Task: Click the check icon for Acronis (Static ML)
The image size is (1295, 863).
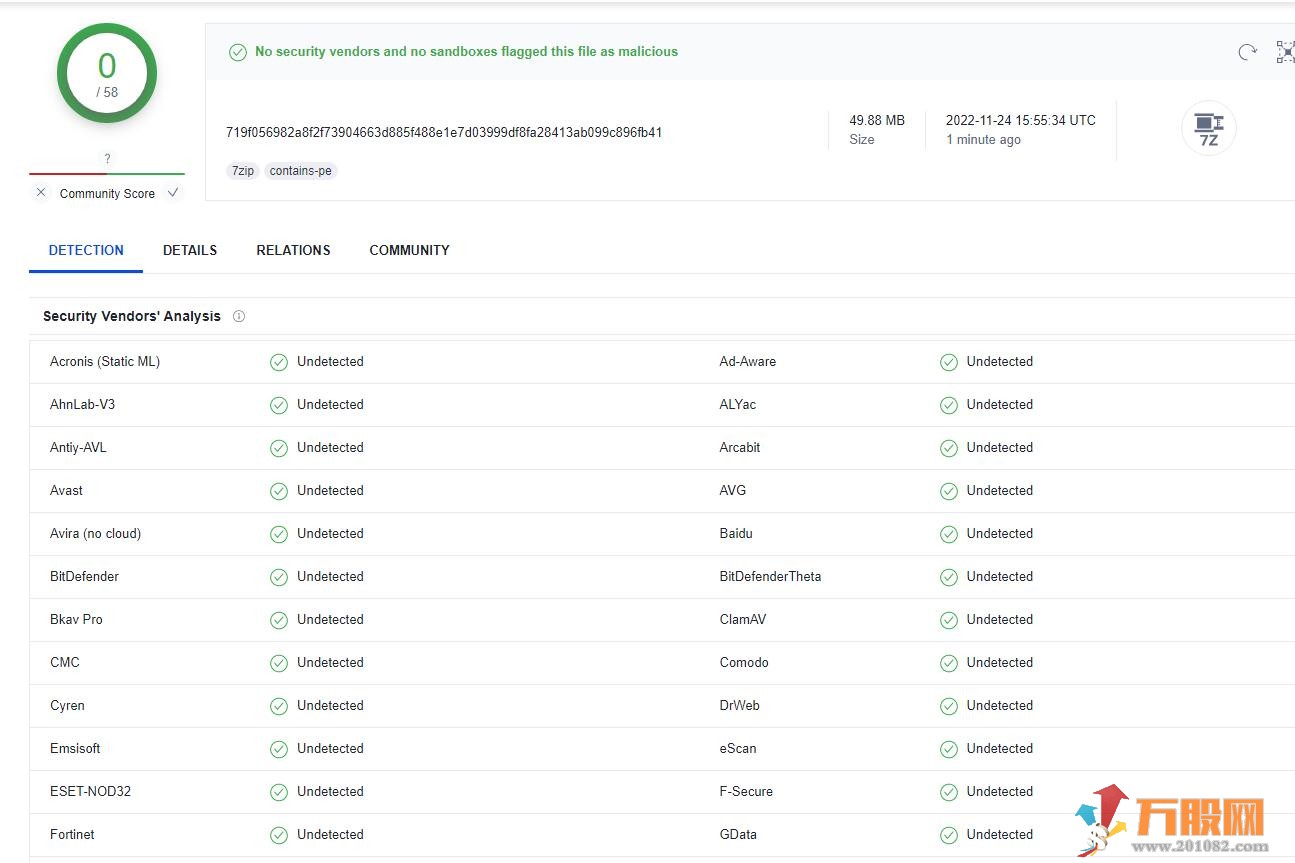Action: 279,362
